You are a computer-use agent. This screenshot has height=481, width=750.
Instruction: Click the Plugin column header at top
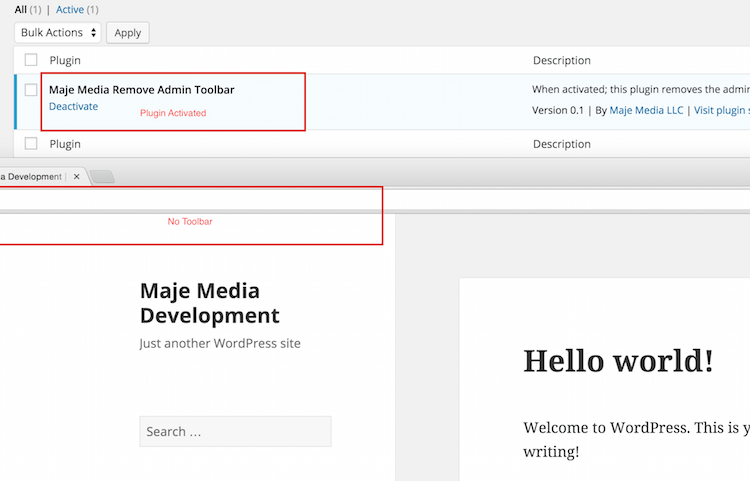click(x=65, y=60)
